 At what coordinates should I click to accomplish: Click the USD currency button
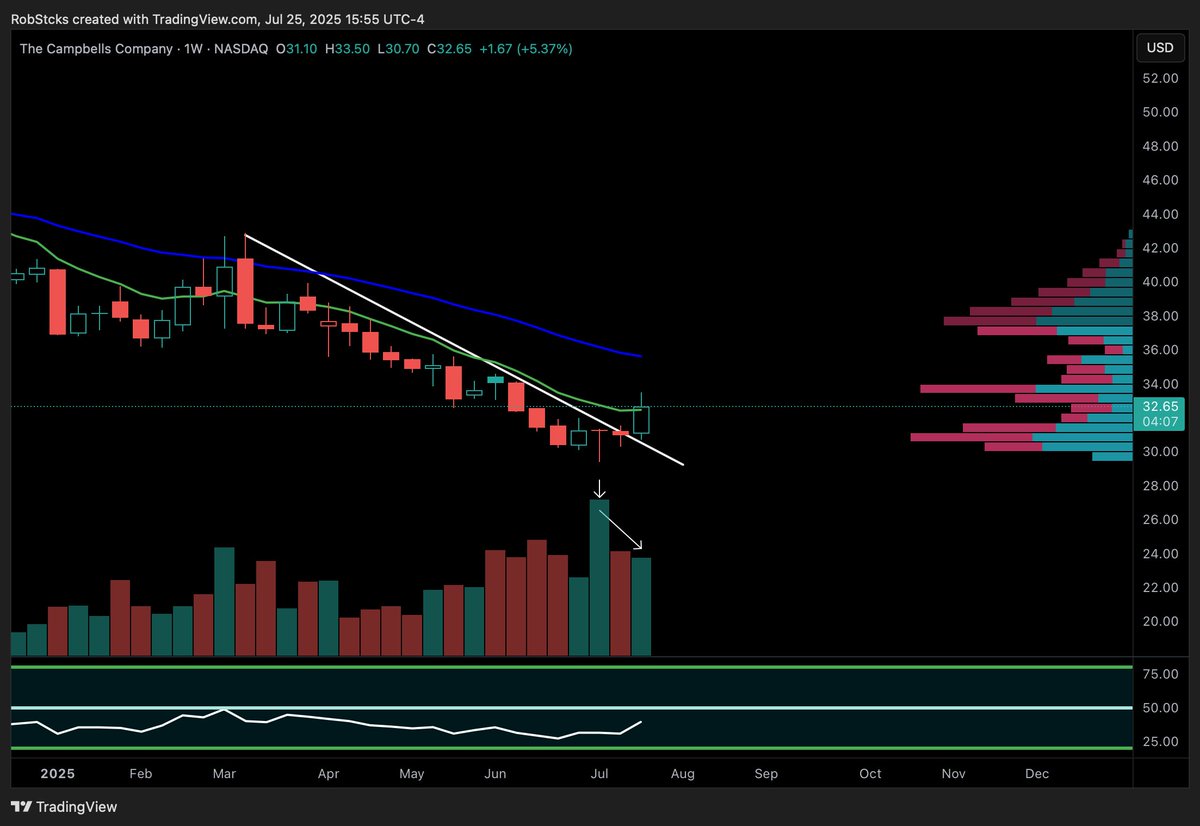[1160, 47]
